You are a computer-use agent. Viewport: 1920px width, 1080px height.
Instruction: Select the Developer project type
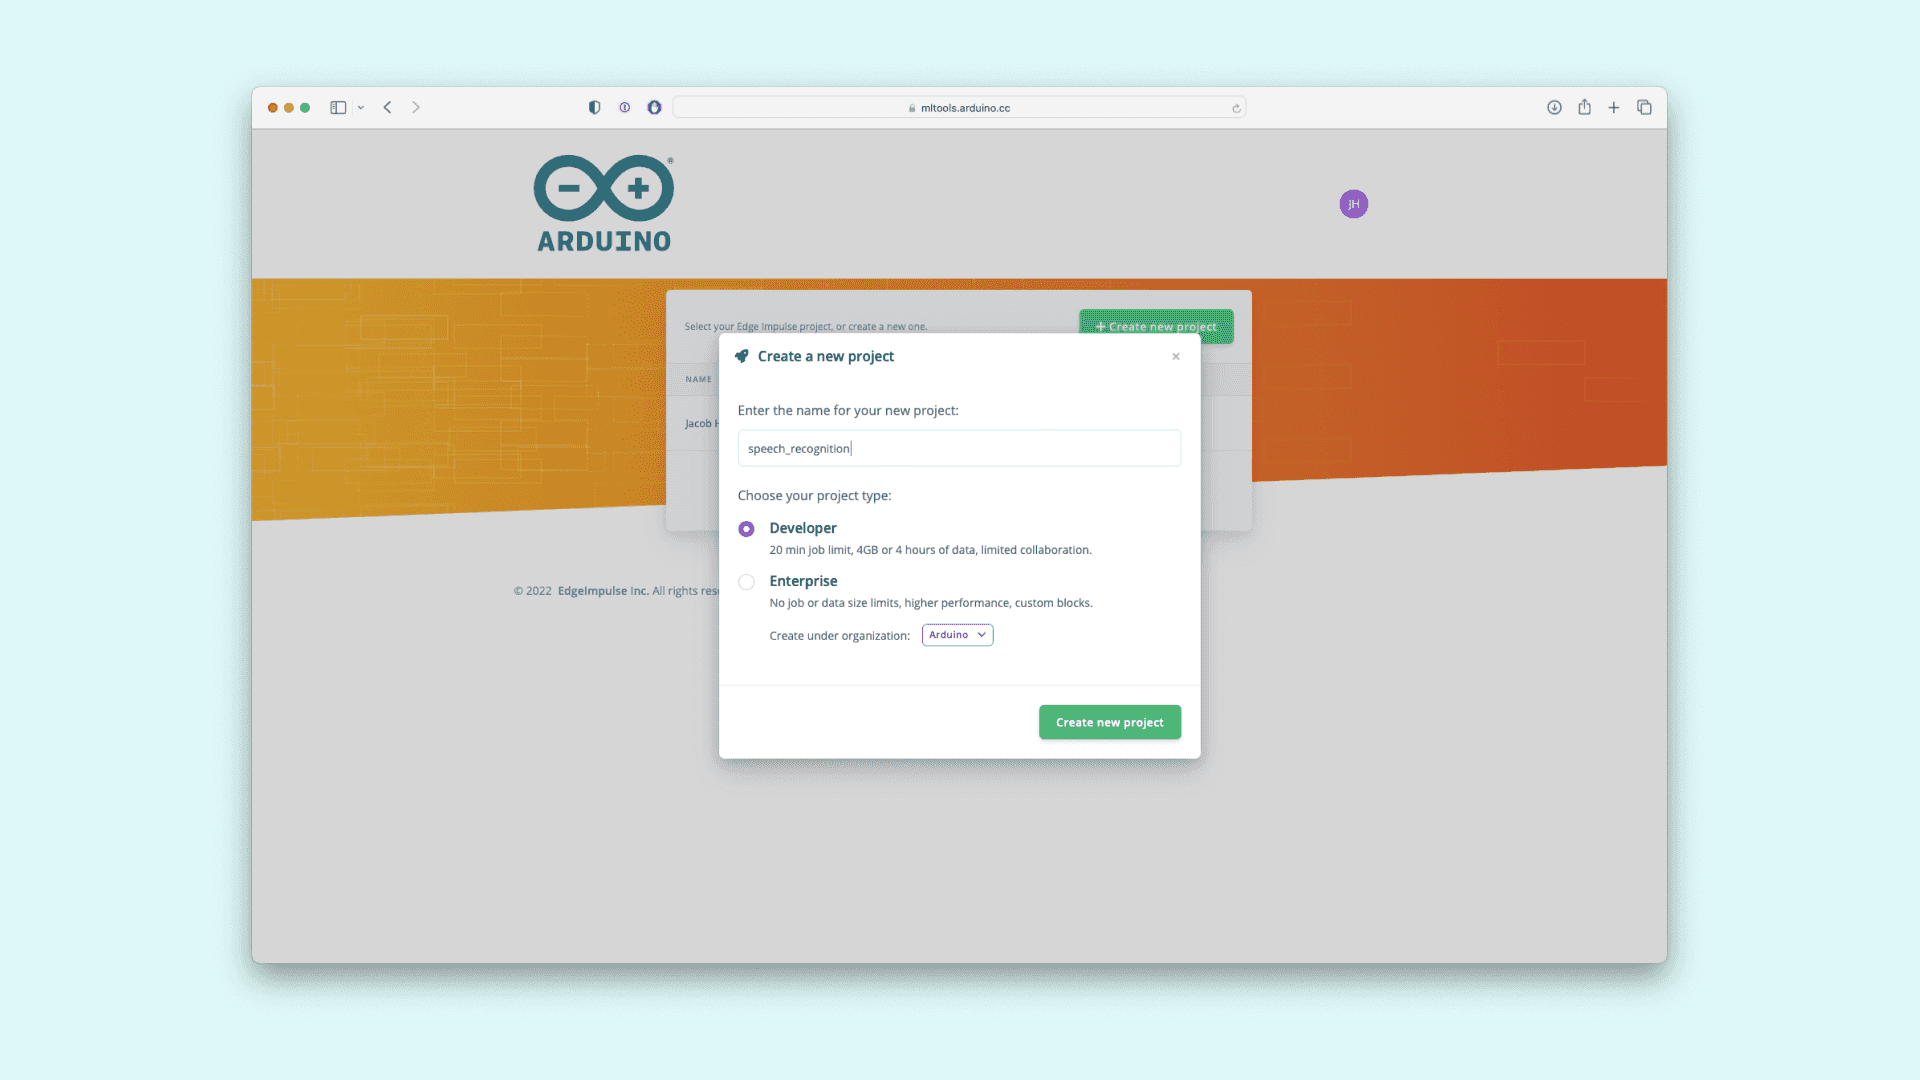pos(746,529)
